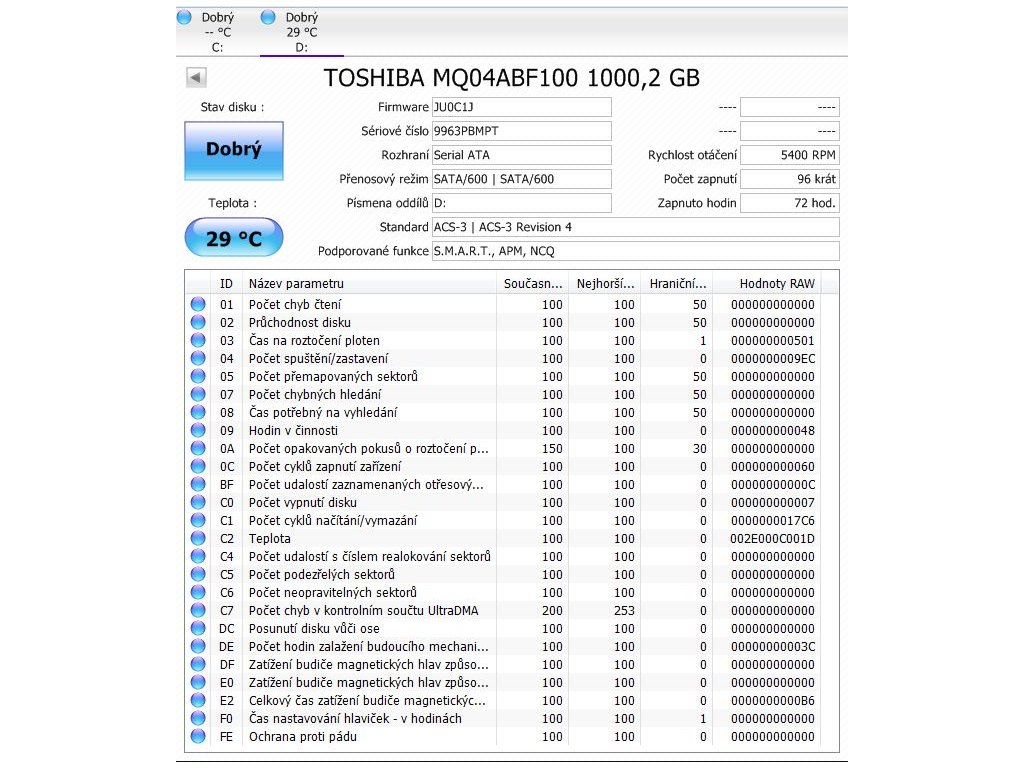The image size is (1024, 768).
Task: Click the status icon of row DF
Action: pyautogui.click(x=198, y=665)
